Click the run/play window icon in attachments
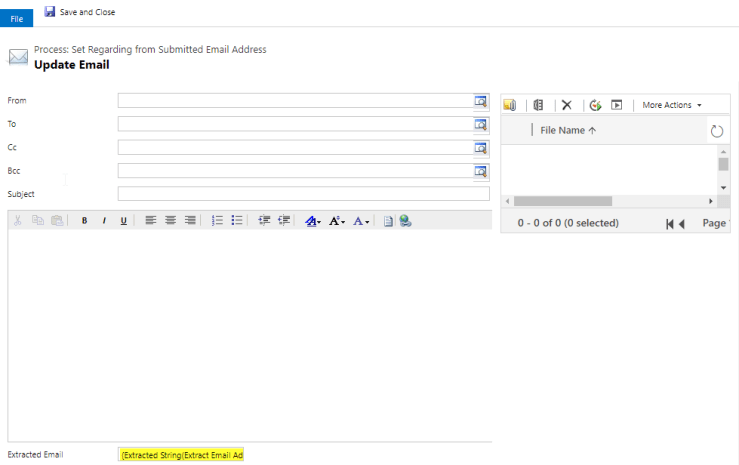Viewport: 739px width, 465px height. tap(616, 105)
